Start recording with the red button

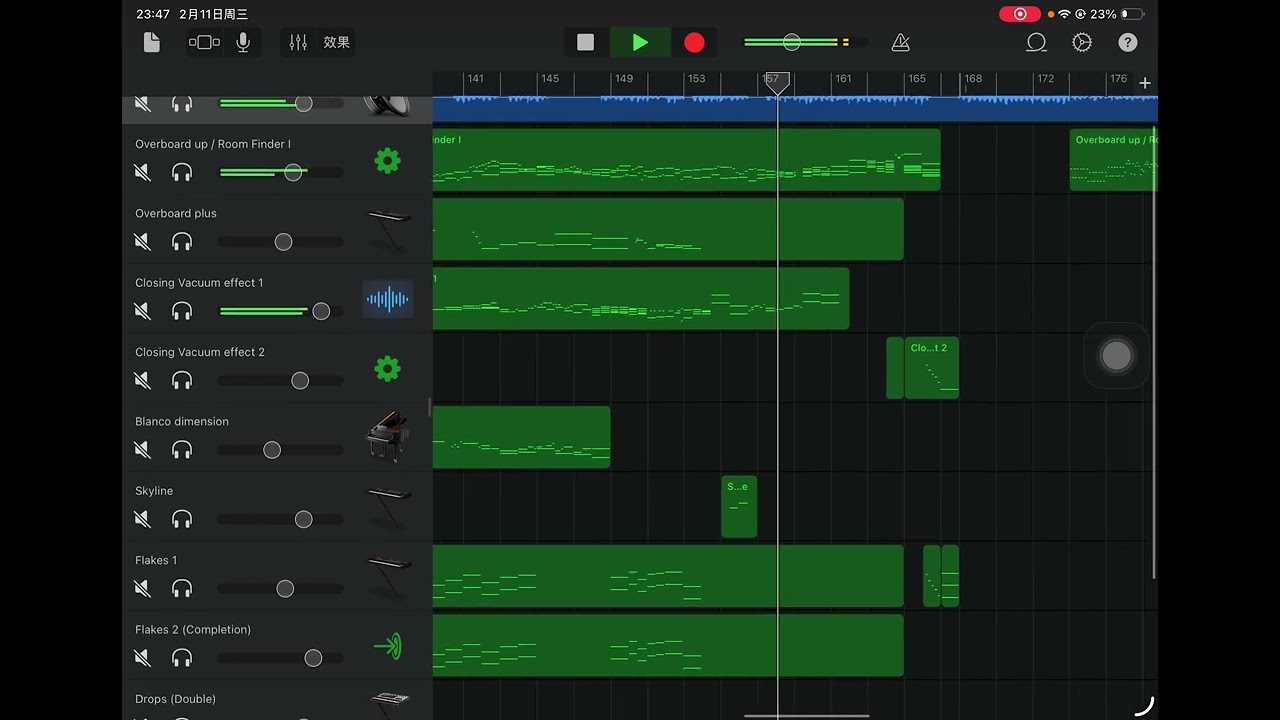[x=694, y=42]
